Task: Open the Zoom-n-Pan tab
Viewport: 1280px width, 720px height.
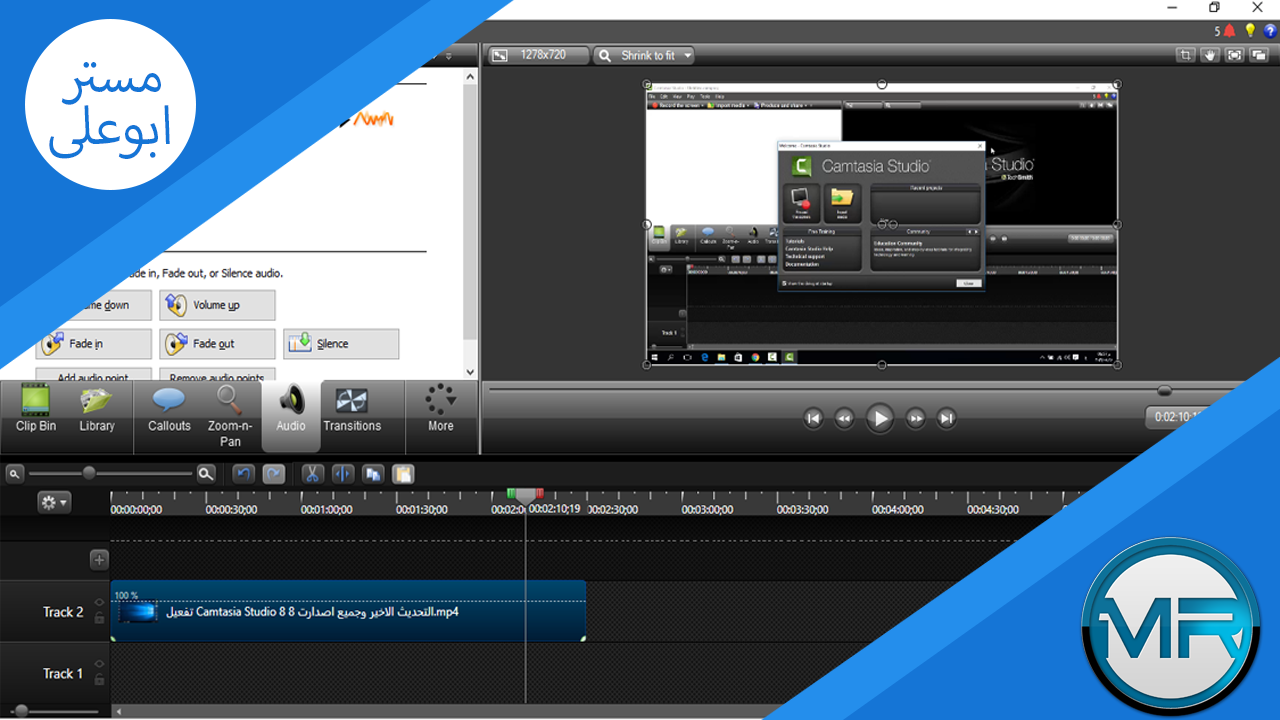Action: 230,415
